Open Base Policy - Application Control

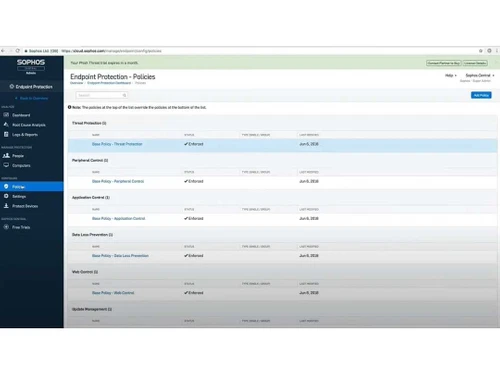click(x=118, y=218)
